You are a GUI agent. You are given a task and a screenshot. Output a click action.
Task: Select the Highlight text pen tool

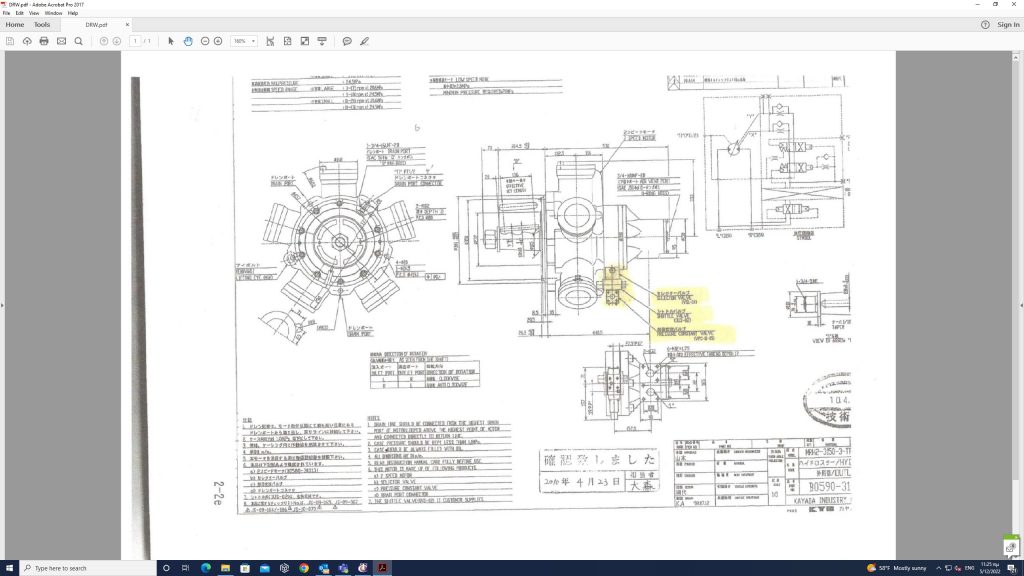coord(364,41)
